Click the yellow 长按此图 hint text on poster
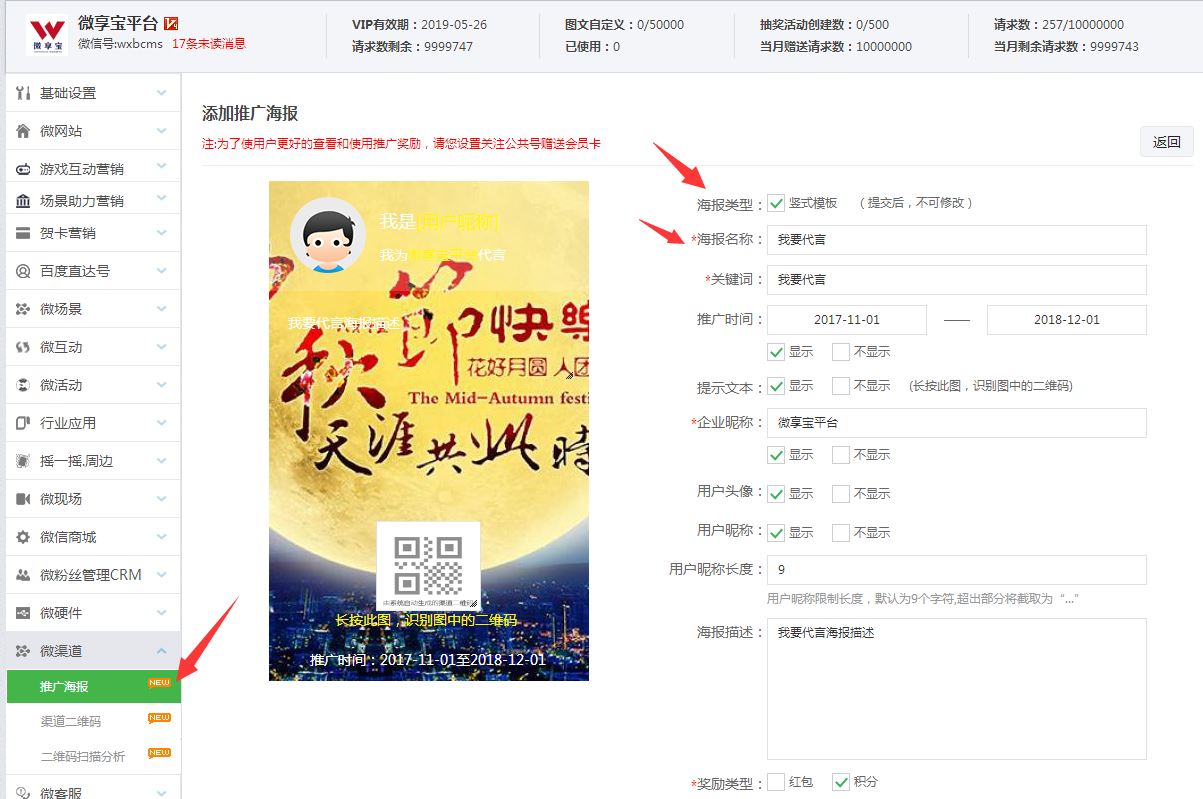The height and width of the screenshot is (799, 1203). pos(427,621)
